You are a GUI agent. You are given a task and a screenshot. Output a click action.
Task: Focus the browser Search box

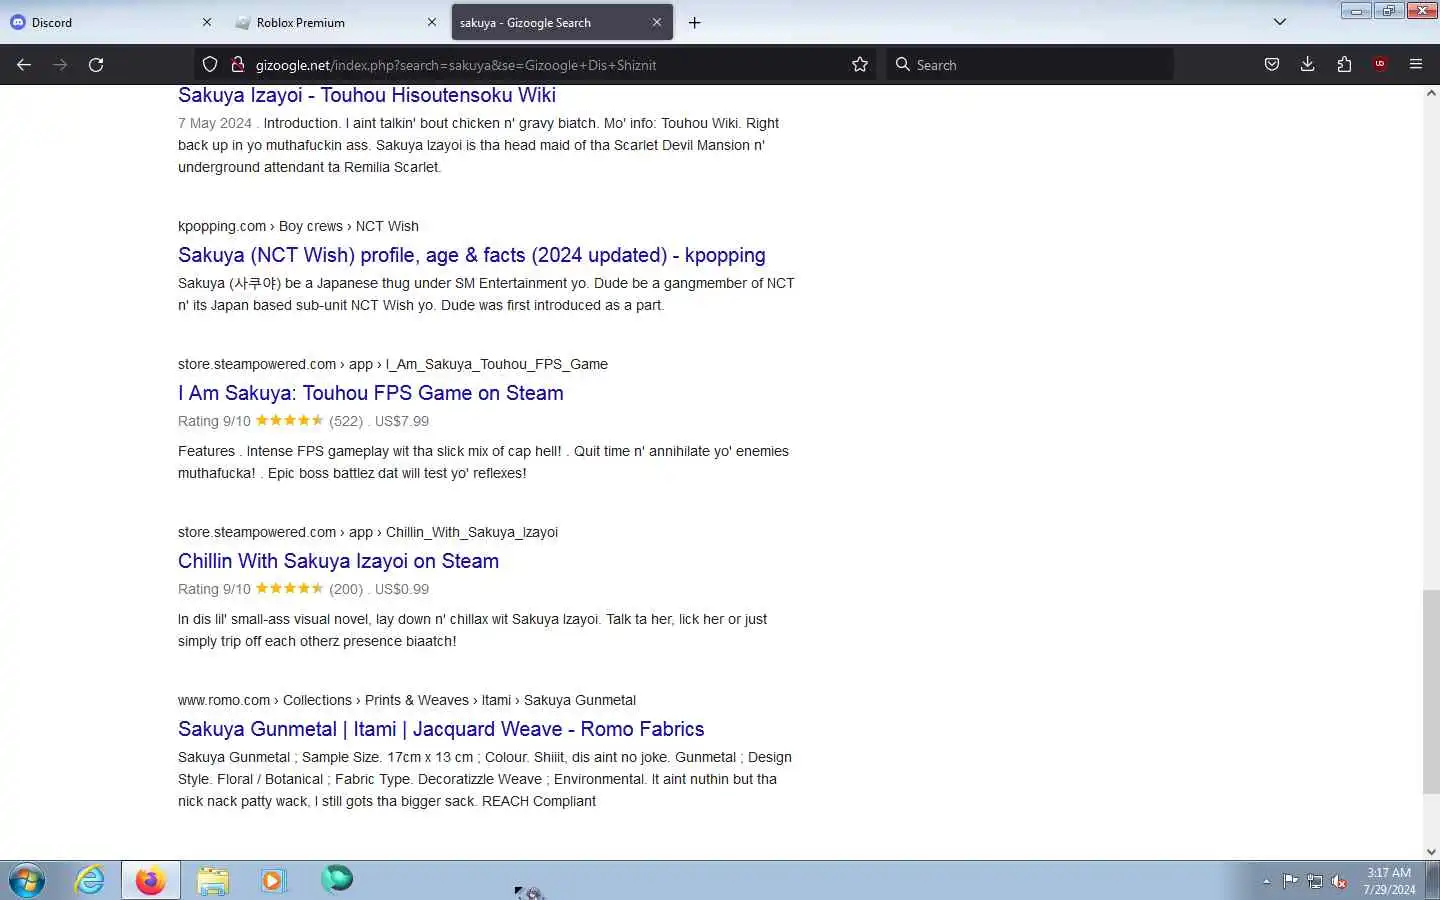(1030, 65)
